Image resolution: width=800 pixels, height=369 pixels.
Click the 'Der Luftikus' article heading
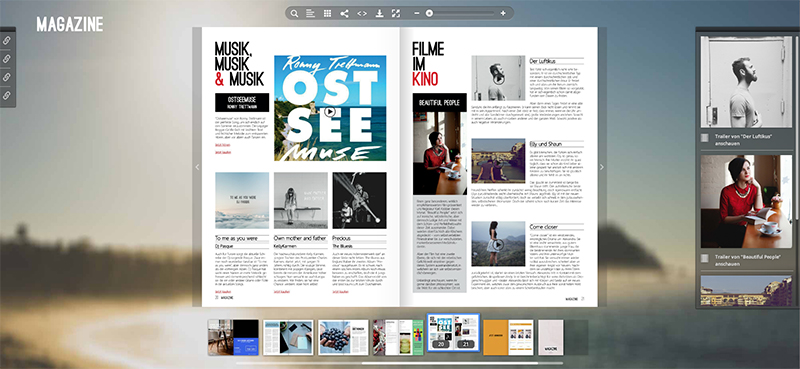click(x=542, y=61)
